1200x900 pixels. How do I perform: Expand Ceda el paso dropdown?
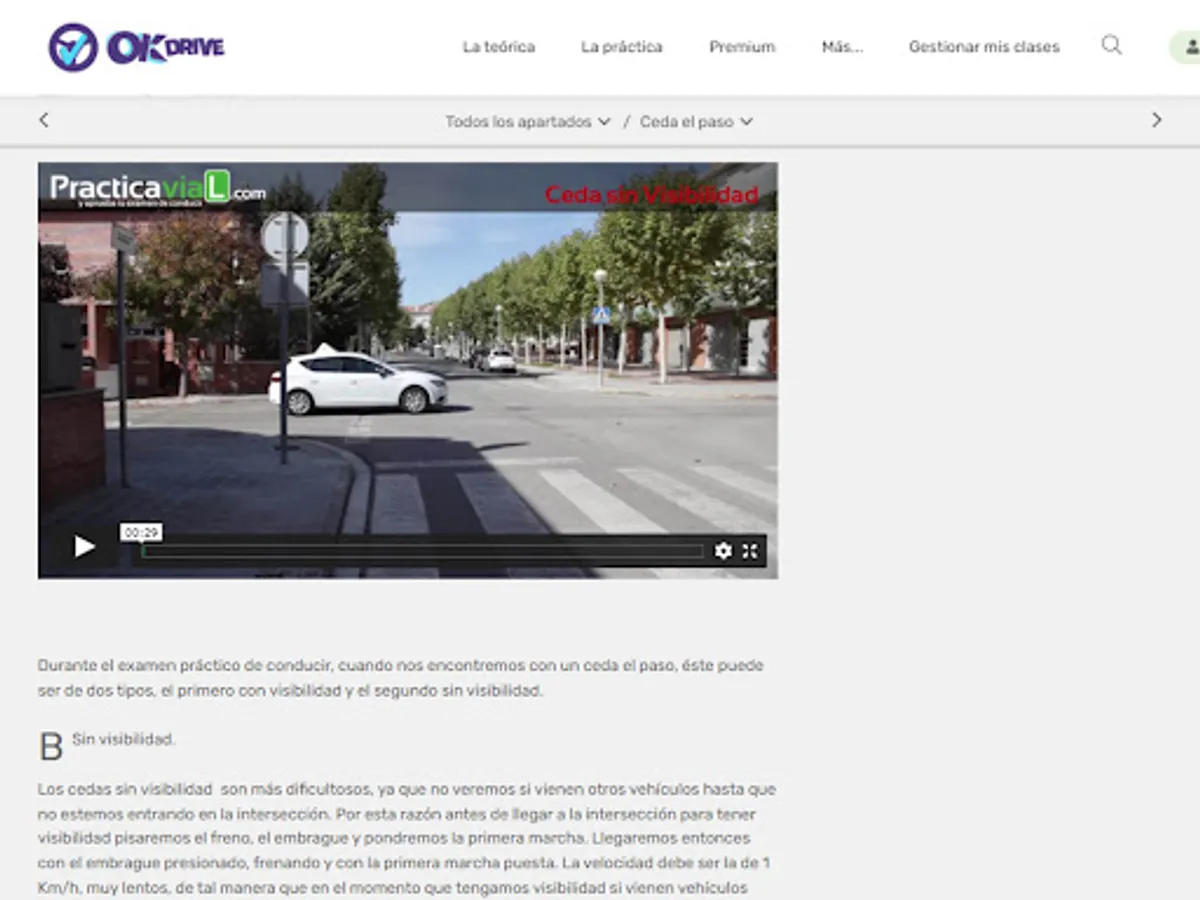[x=696, y=122]
